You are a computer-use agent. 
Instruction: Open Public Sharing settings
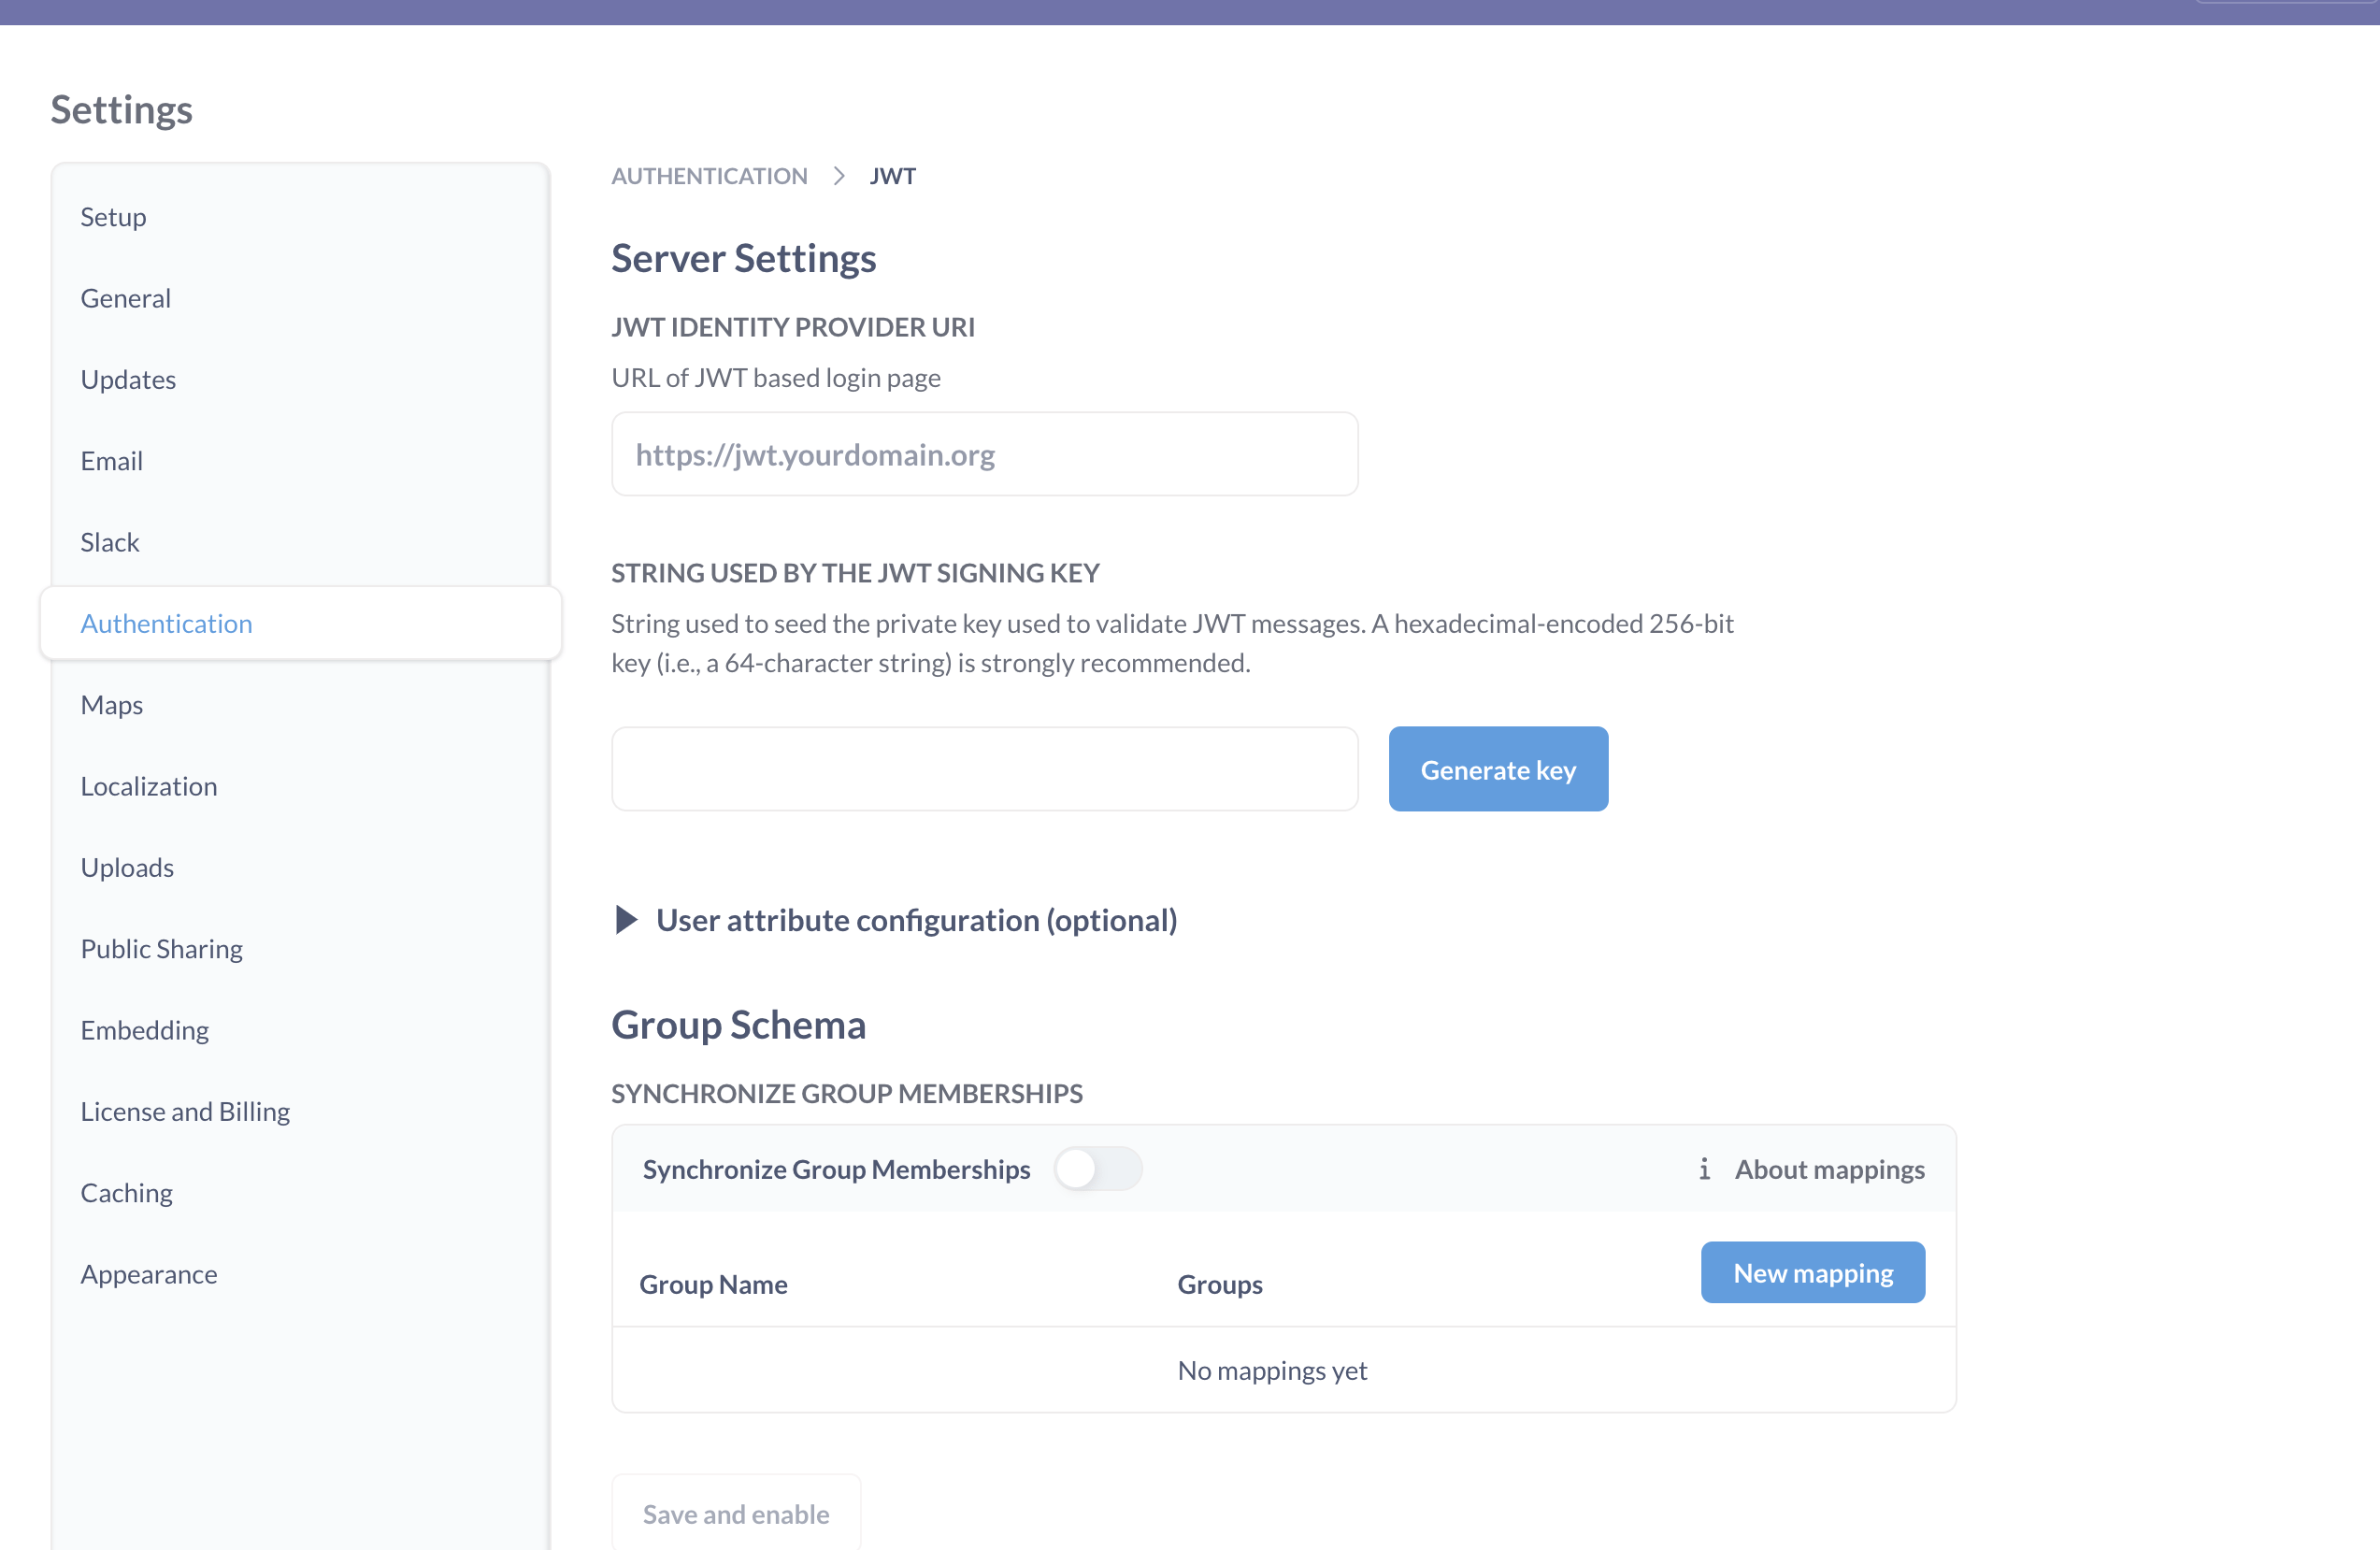click(x=161, y=949)
